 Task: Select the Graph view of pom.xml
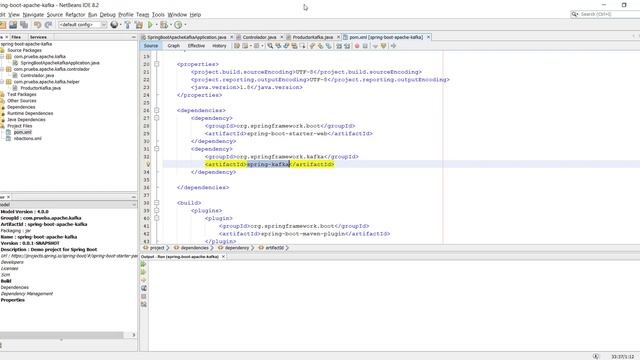tap(173, 46)
